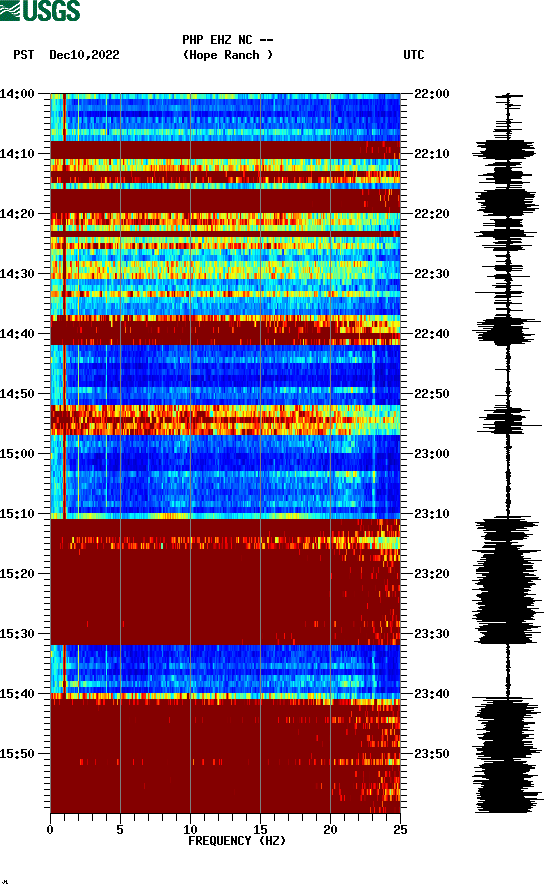Image resolution: width=552 pixels, height=893 pixels.
Task: Click the 22:10 UTC time label
Action: coord(432,154)
